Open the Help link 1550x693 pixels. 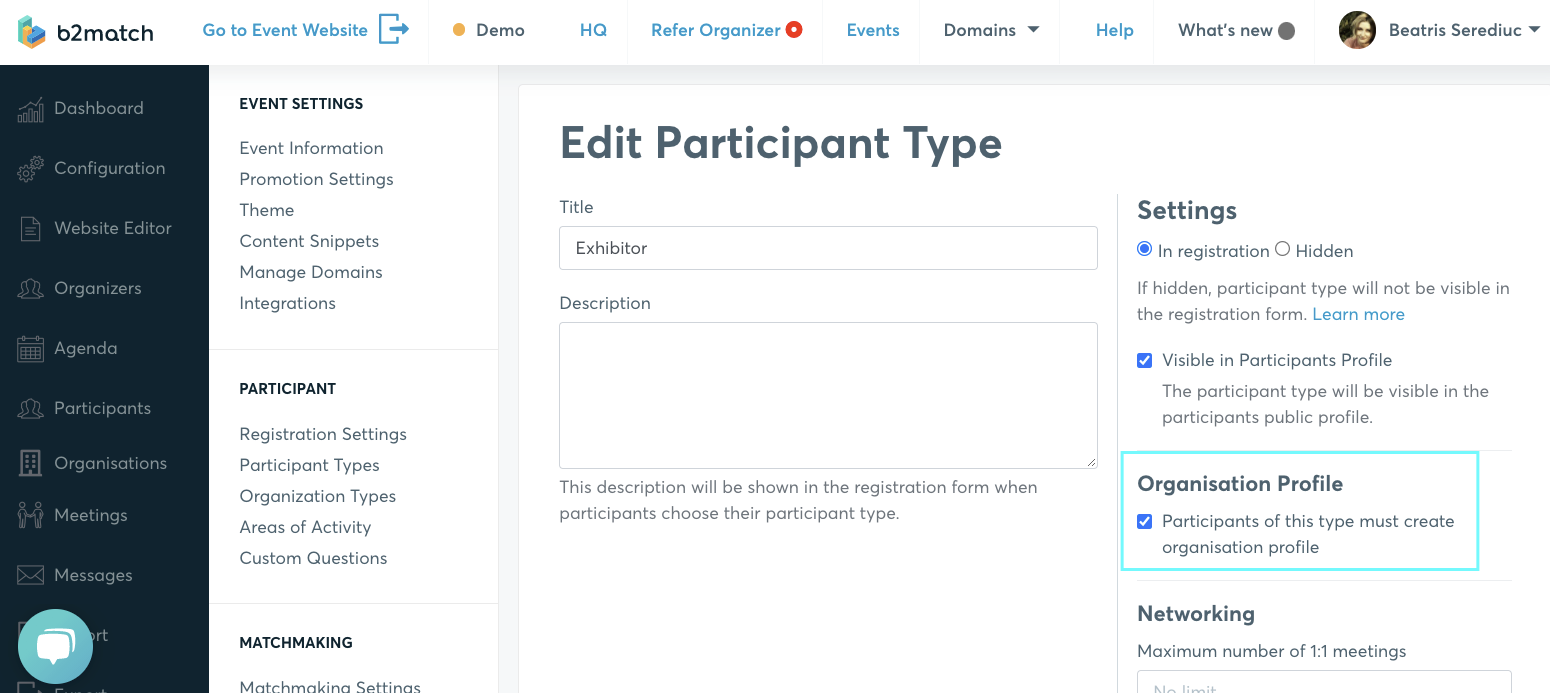[1114, 30]
